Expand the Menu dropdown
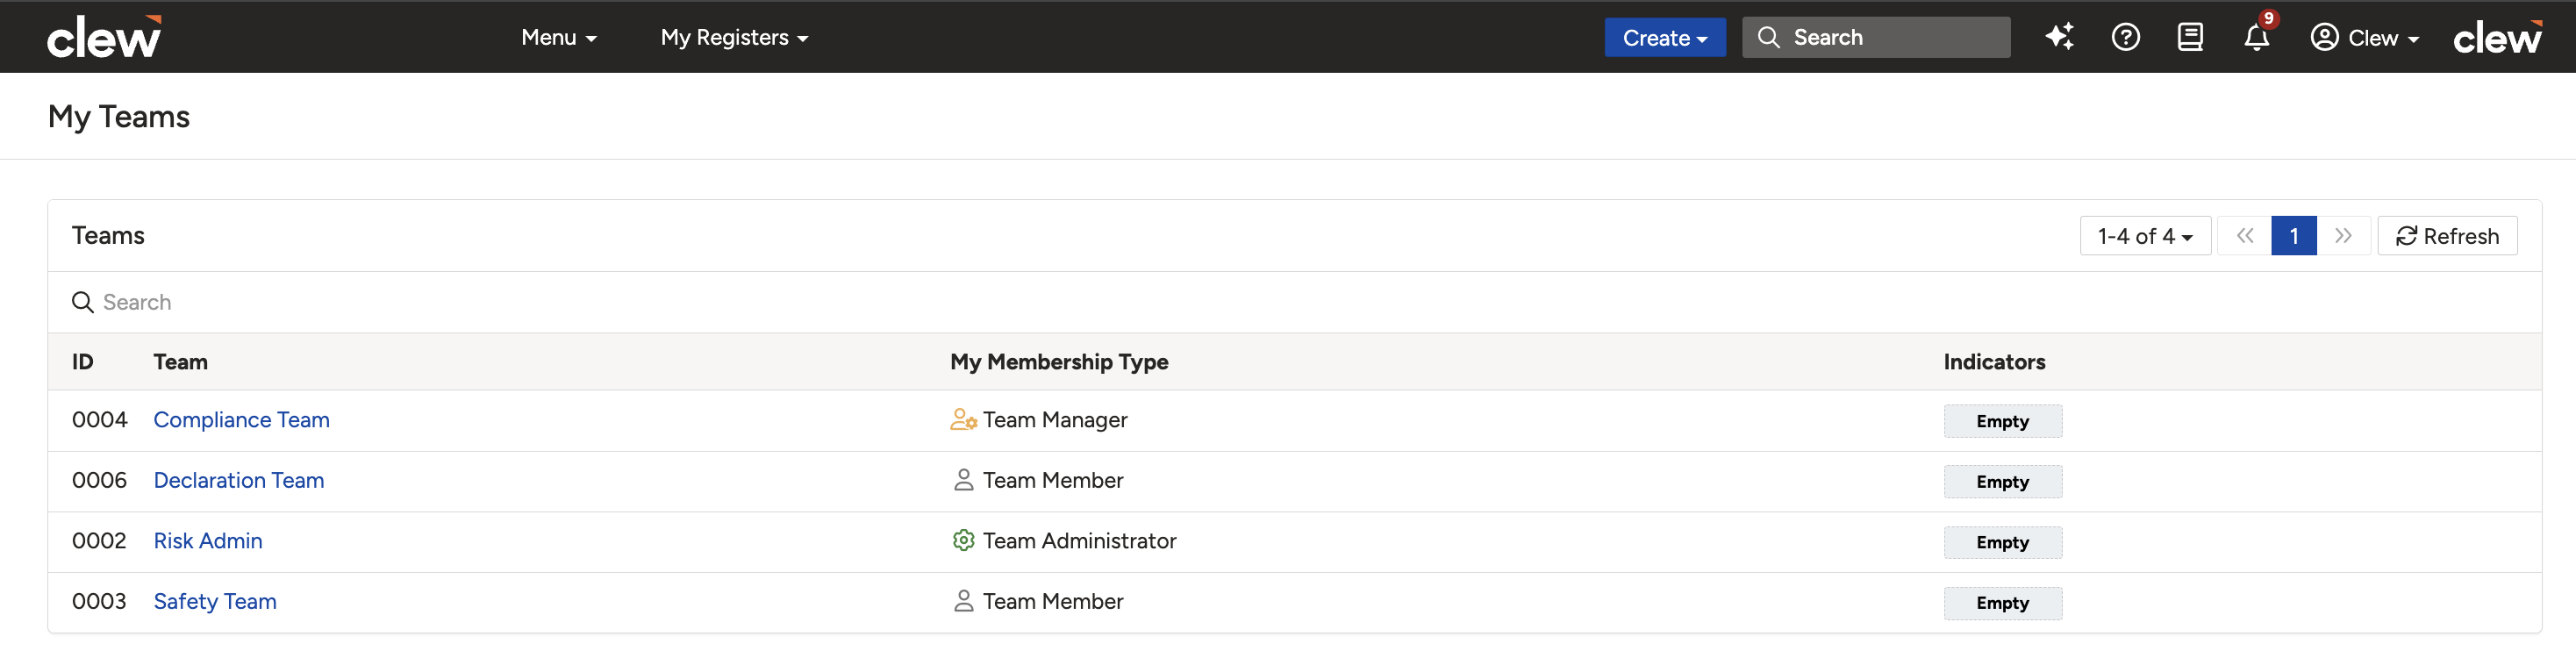Image resolution: width=2576 pixels, height=658 pixels. coord(558,37)
